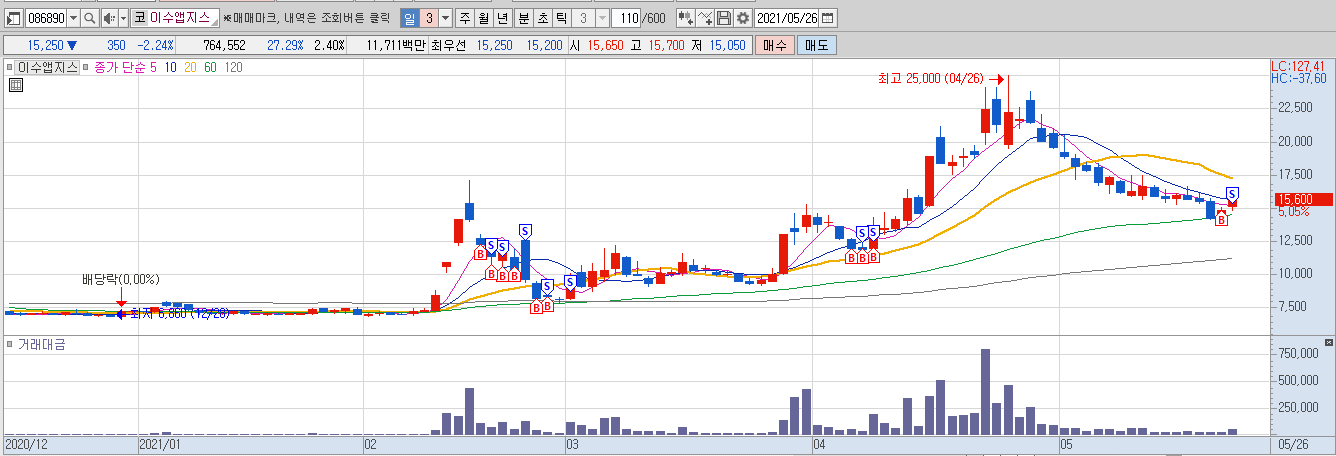Click the 15,650 opening price value

pyautogui.click(x=604, y=45)
